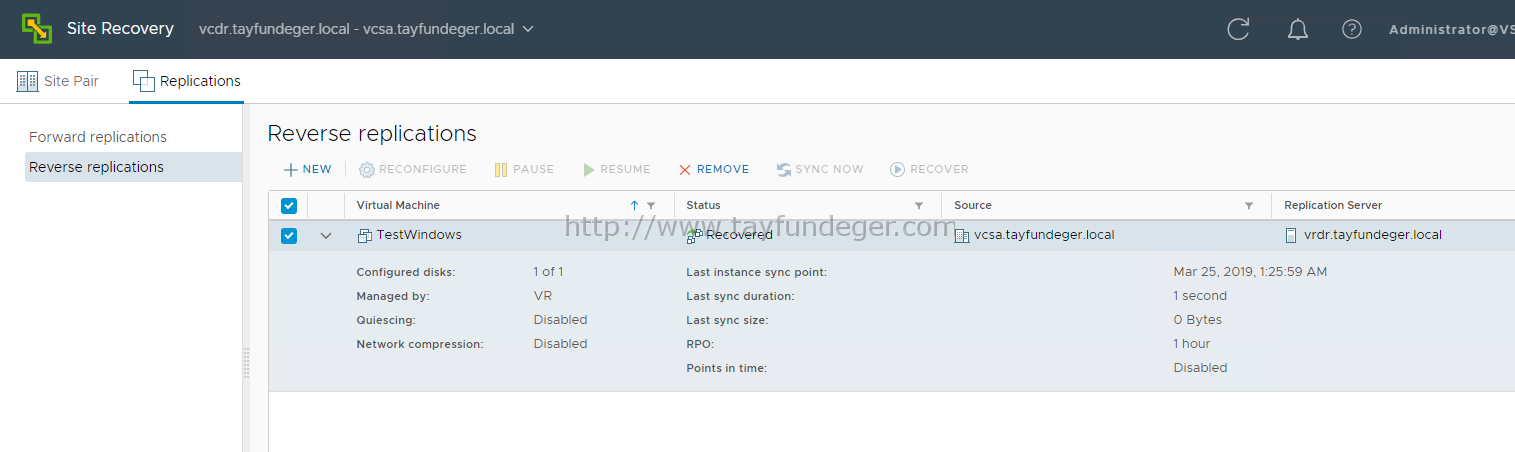Click the Site Recovery logo icon
Viewport: 1515px width, 452px height.
(37, 28)
